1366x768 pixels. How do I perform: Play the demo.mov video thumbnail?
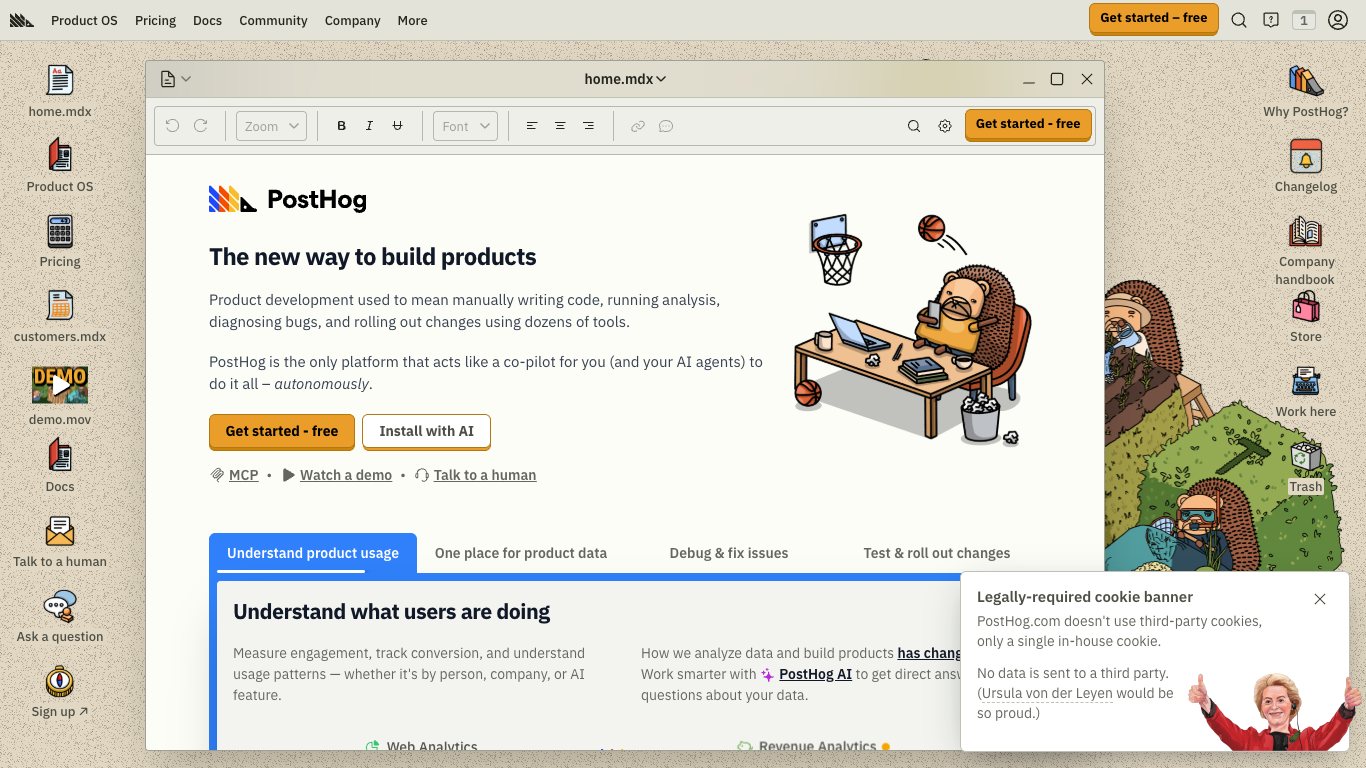(60, 385)
